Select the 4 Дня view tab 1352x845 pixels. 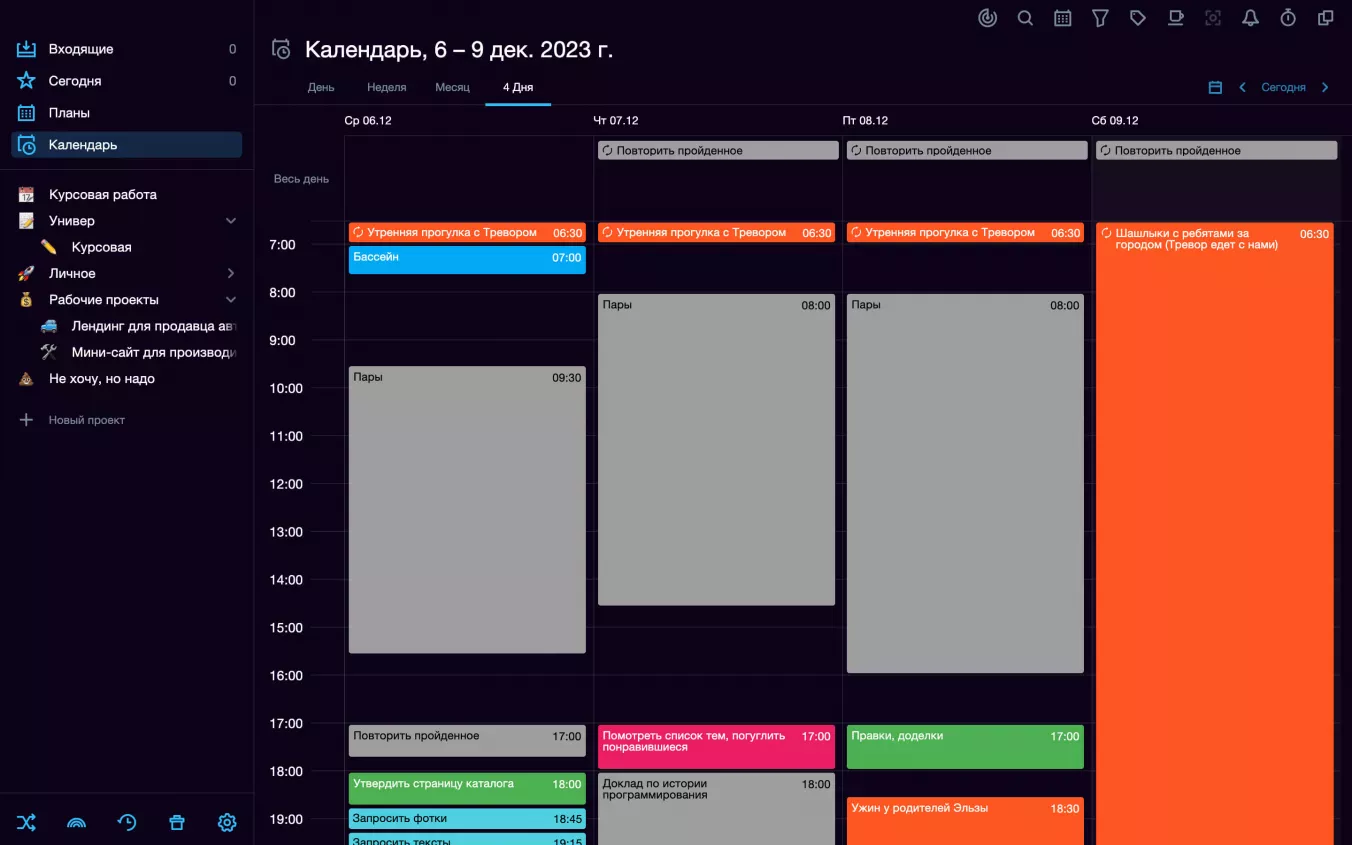pyautogui.click(x=518, y=87)
